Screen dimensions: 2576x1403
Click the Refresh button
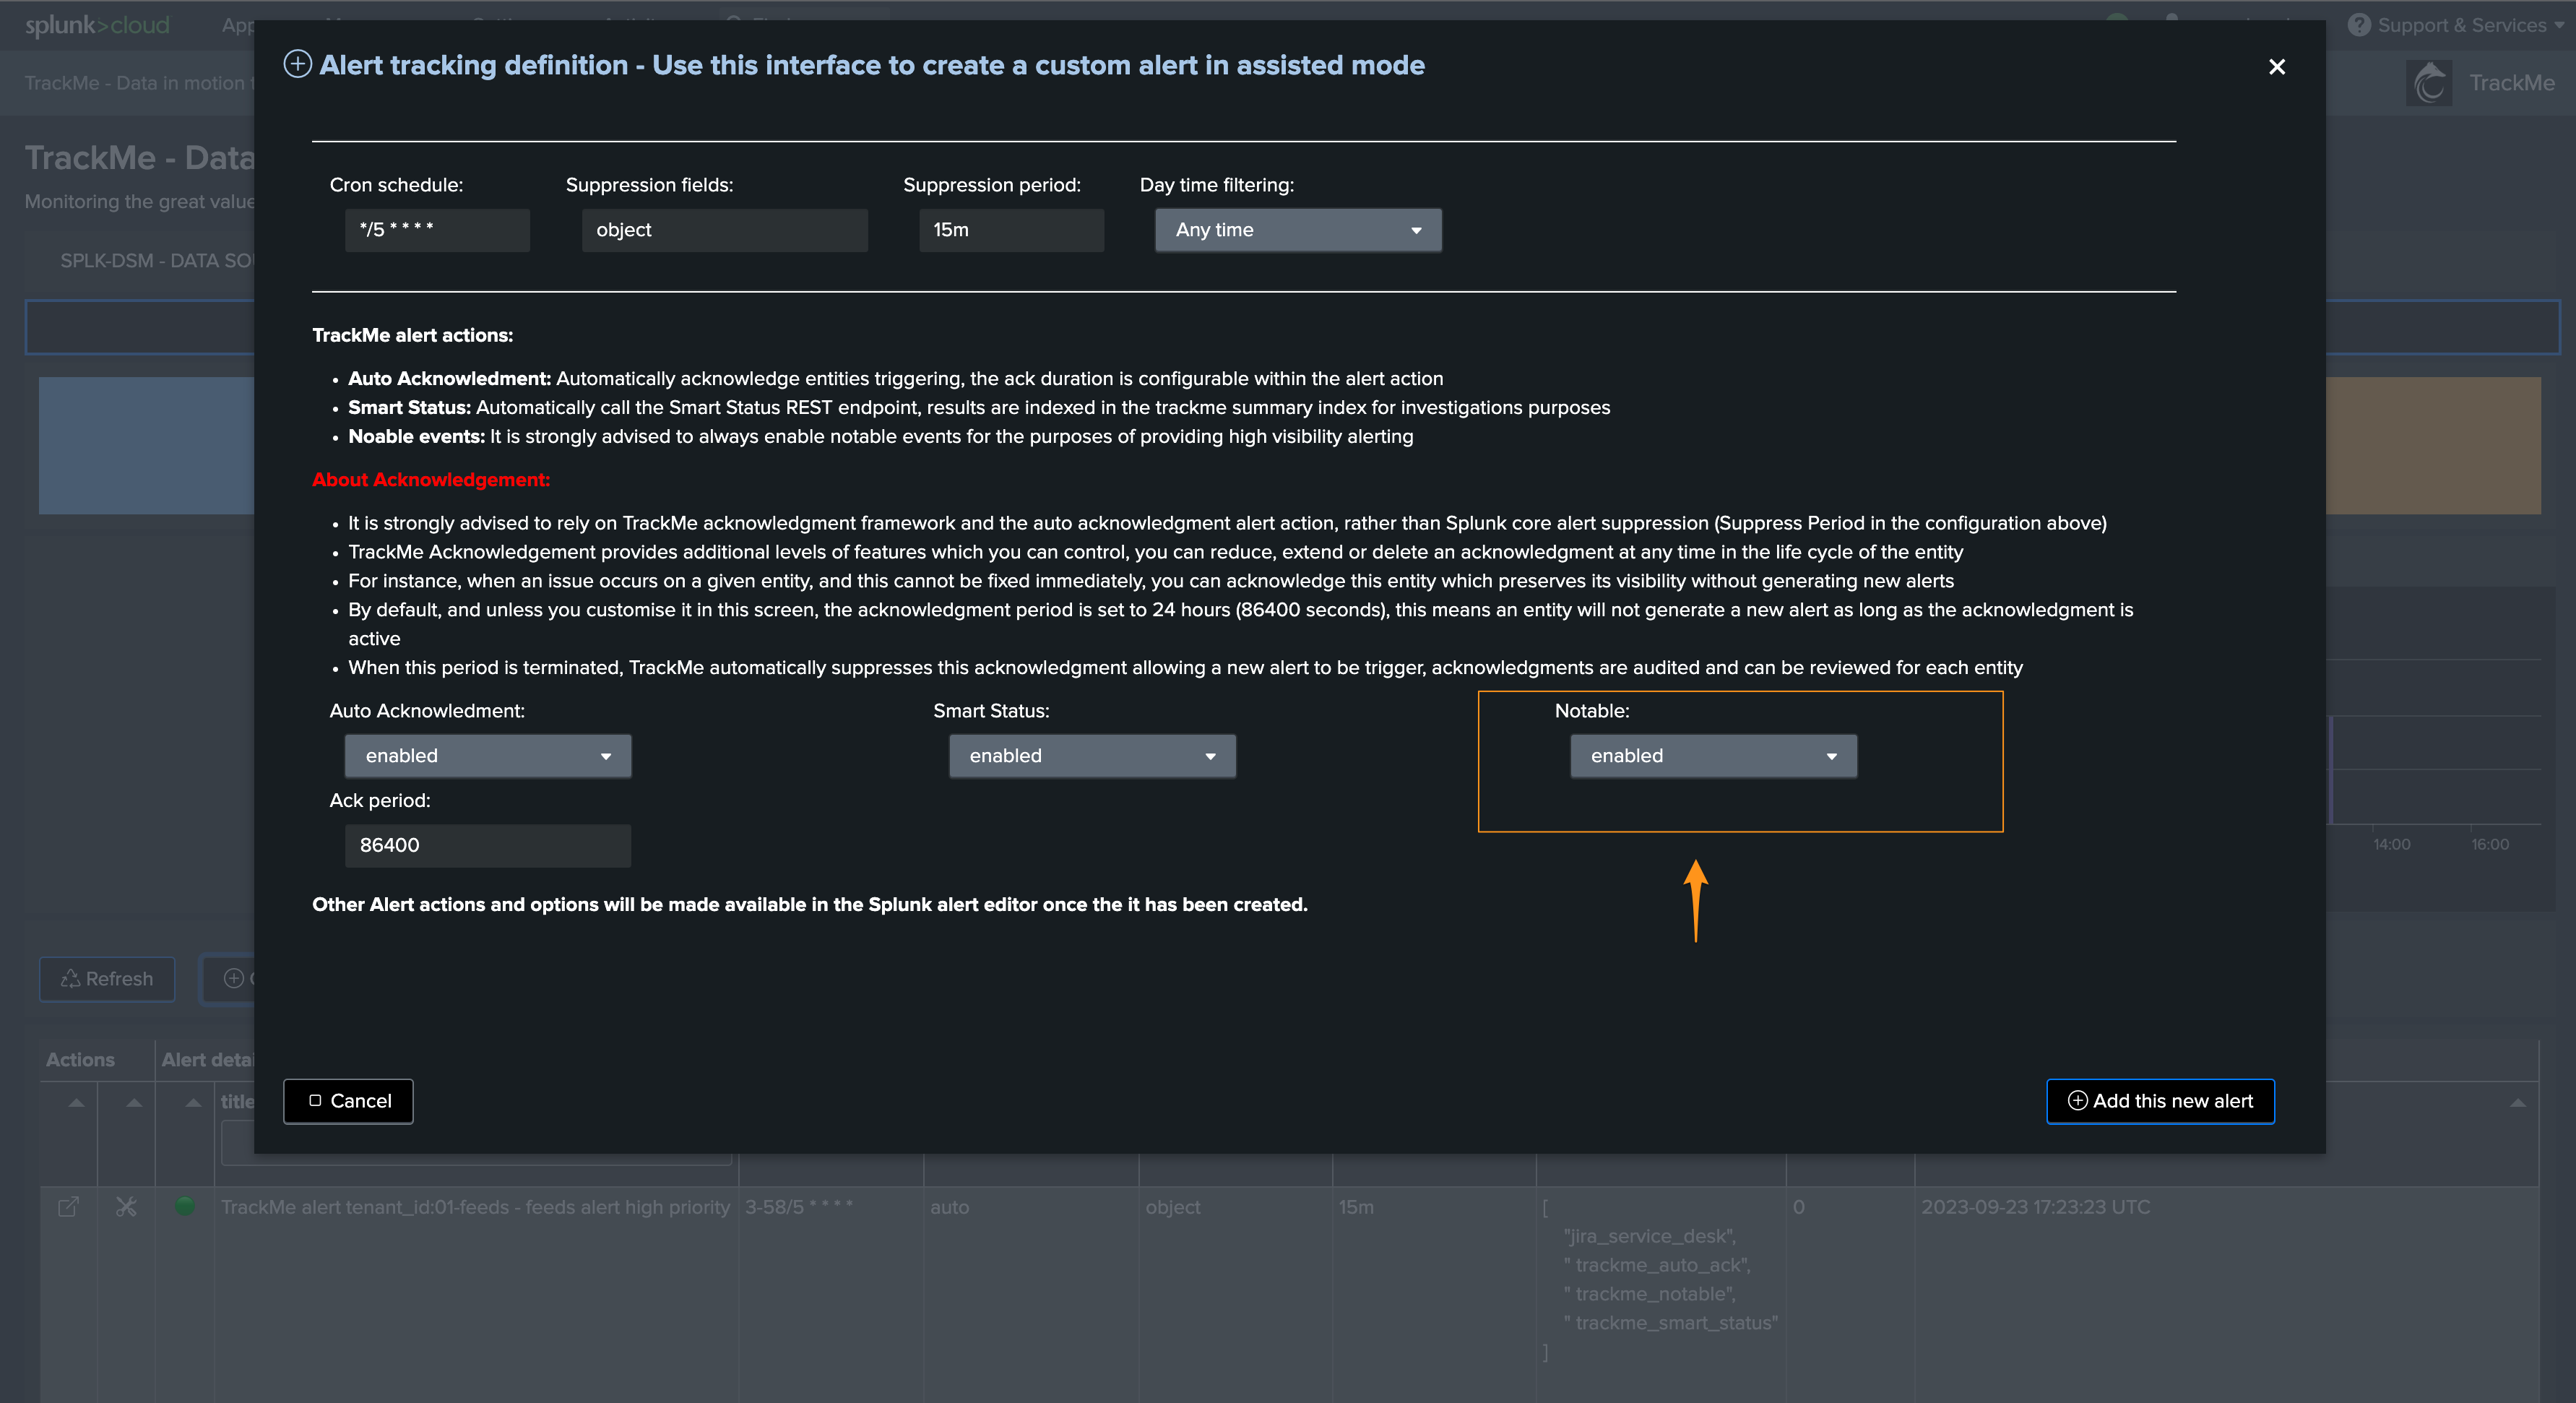click(107, 979)
